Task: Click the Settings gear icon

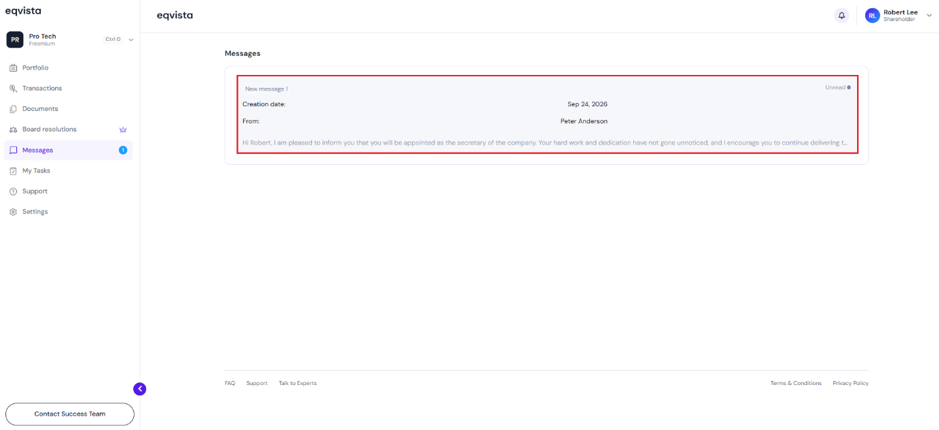Action: tap(13, 212)
